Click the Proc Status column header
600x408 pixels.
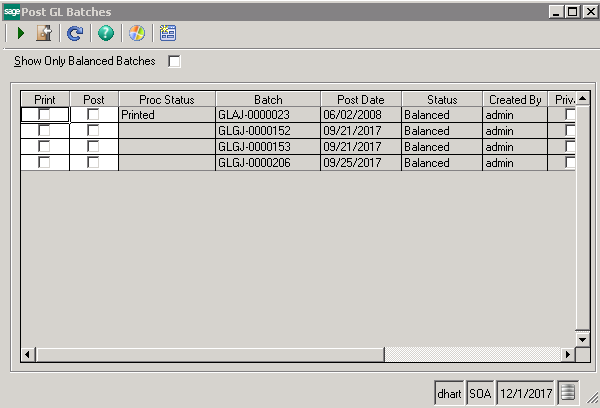point(166,100)
